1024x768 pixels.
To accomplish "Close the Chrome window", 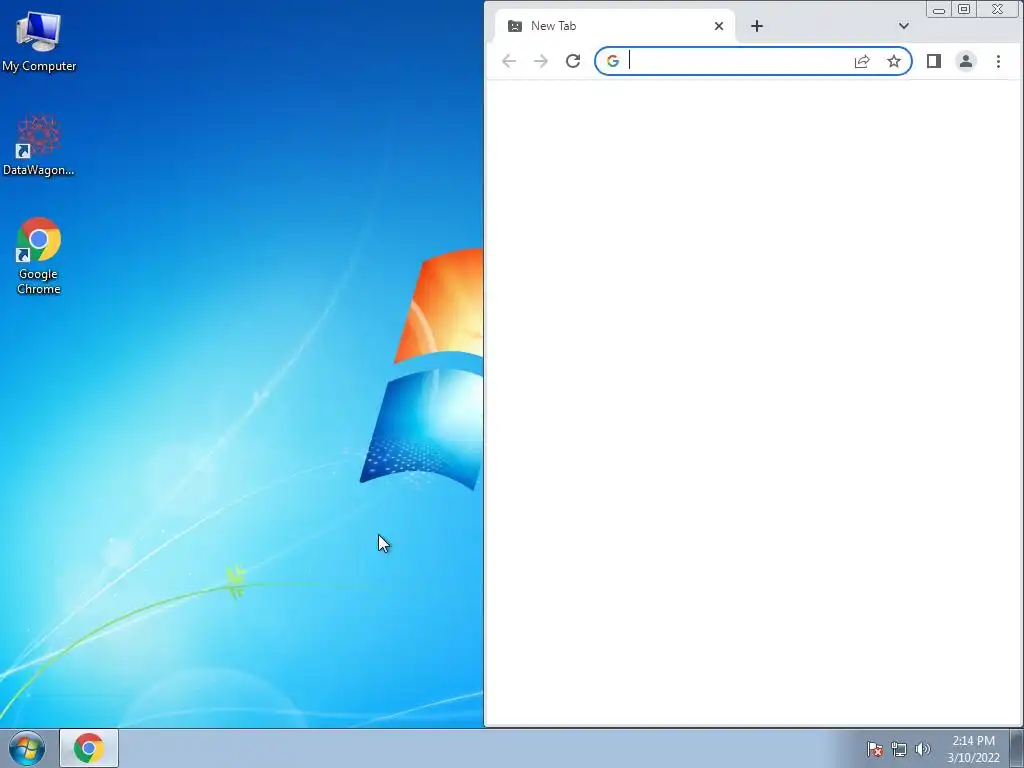I will pyautogui.click(x=997, y=9).
